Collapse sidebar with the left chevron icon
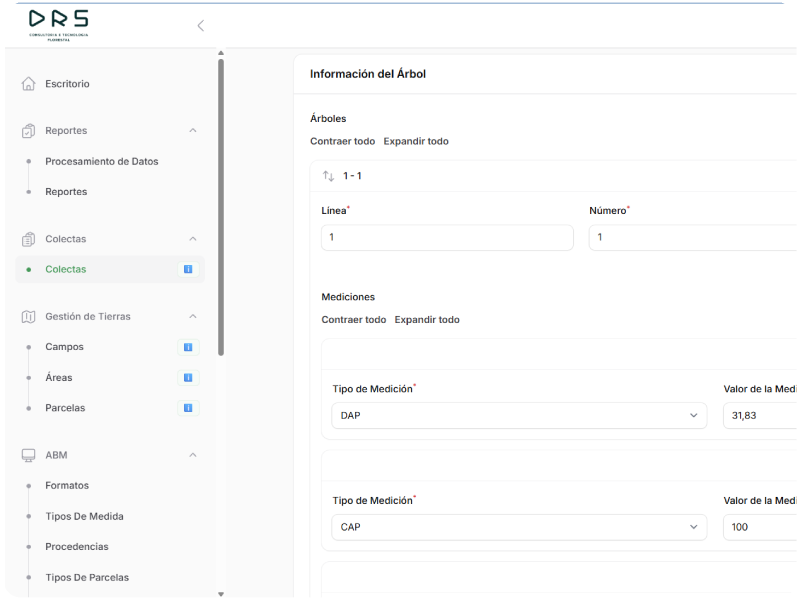The width and height of the screenshot is (800, 600). (x=200, y=26)
